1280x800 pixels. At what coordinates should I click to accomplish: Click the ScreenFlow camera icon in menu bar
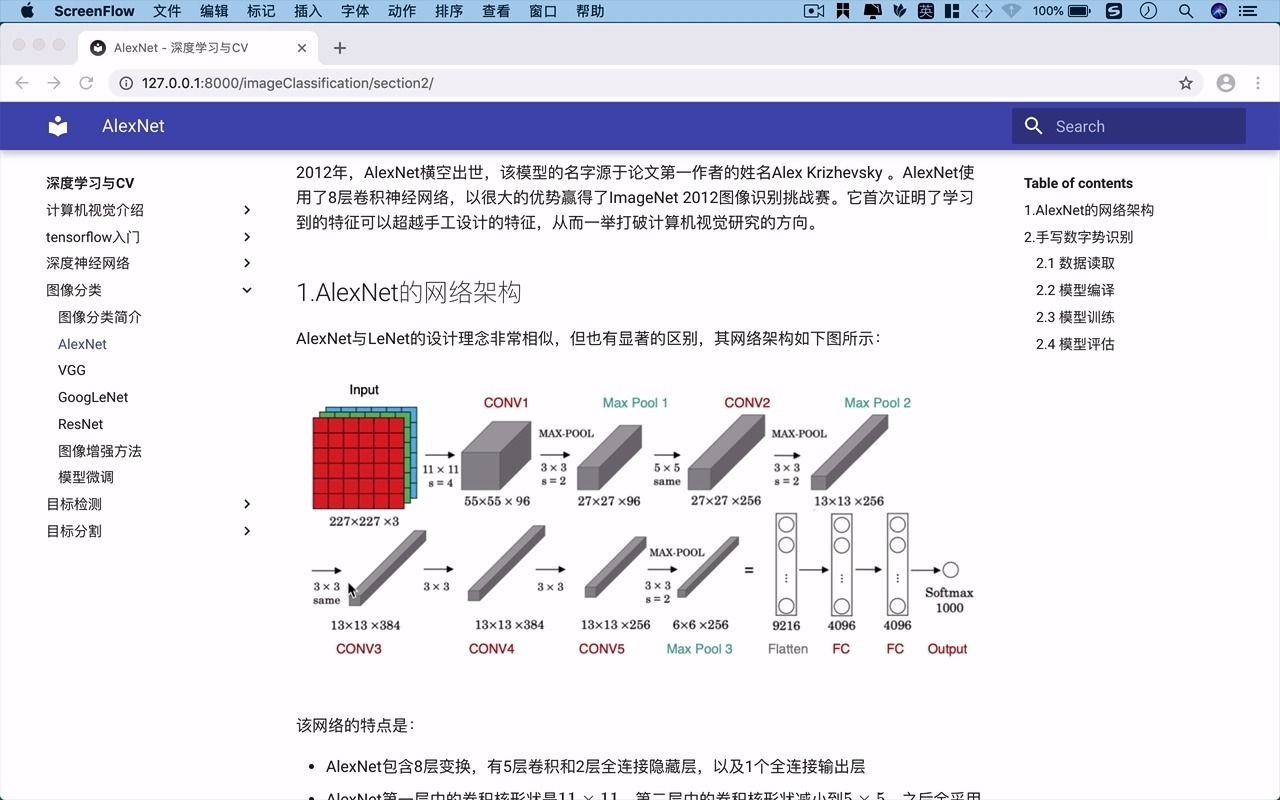pyautogui.click(x=811, y=11)
